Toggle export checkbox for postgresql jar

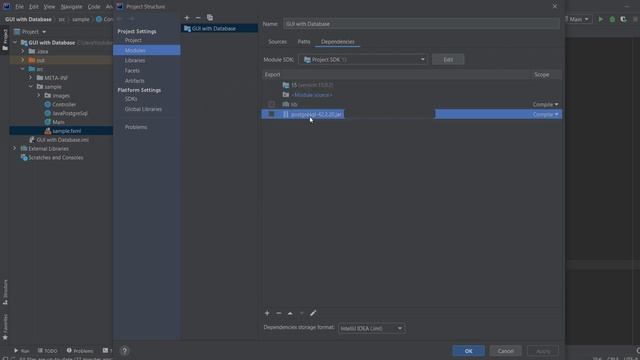pyautogui.click(x=271, y=114)
